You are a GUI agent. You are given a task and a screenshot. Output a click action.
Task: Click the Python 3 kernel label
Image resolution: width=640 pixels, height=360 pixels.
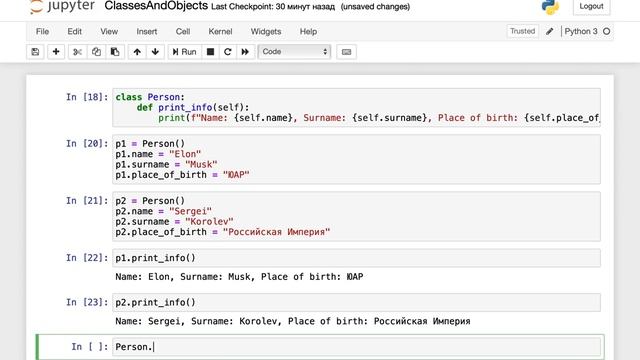click(581, 31)
